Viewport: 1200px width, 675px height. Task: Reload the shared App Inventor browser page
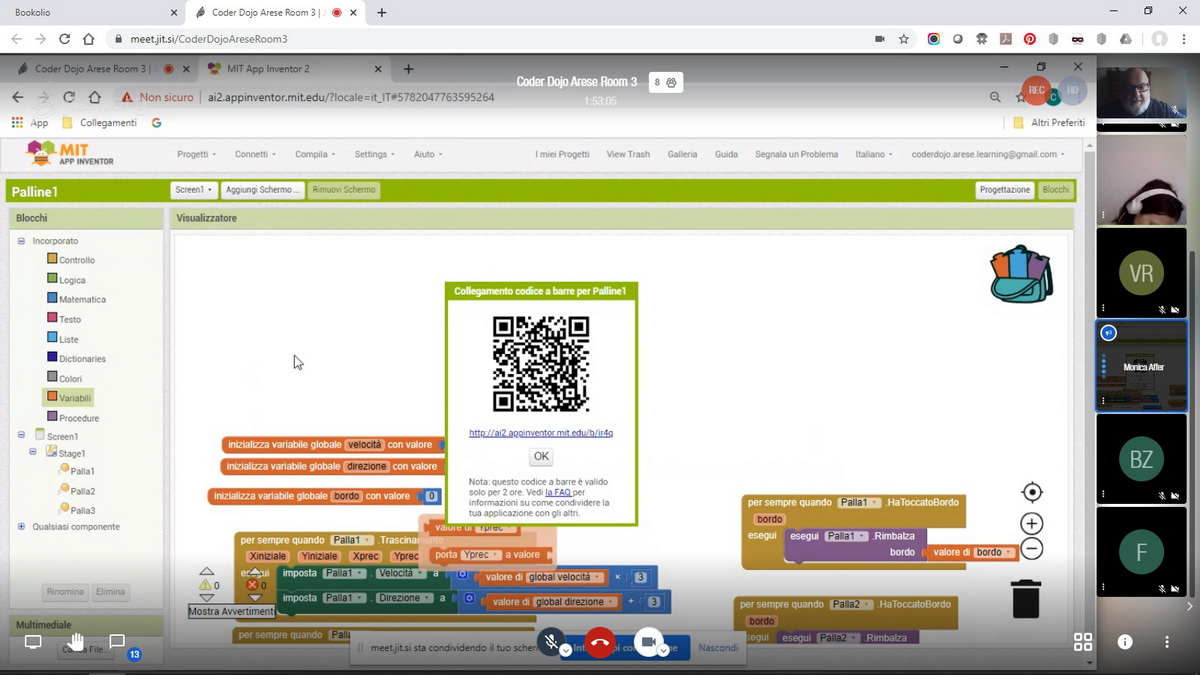[69, 97]
